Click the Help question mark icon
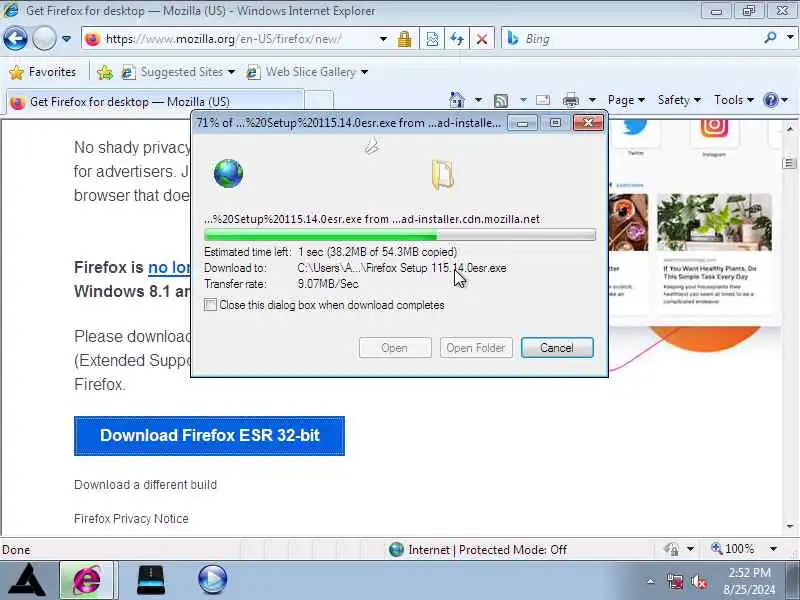The width and height of the screenshot is (800, 600). tap(770, 100)
